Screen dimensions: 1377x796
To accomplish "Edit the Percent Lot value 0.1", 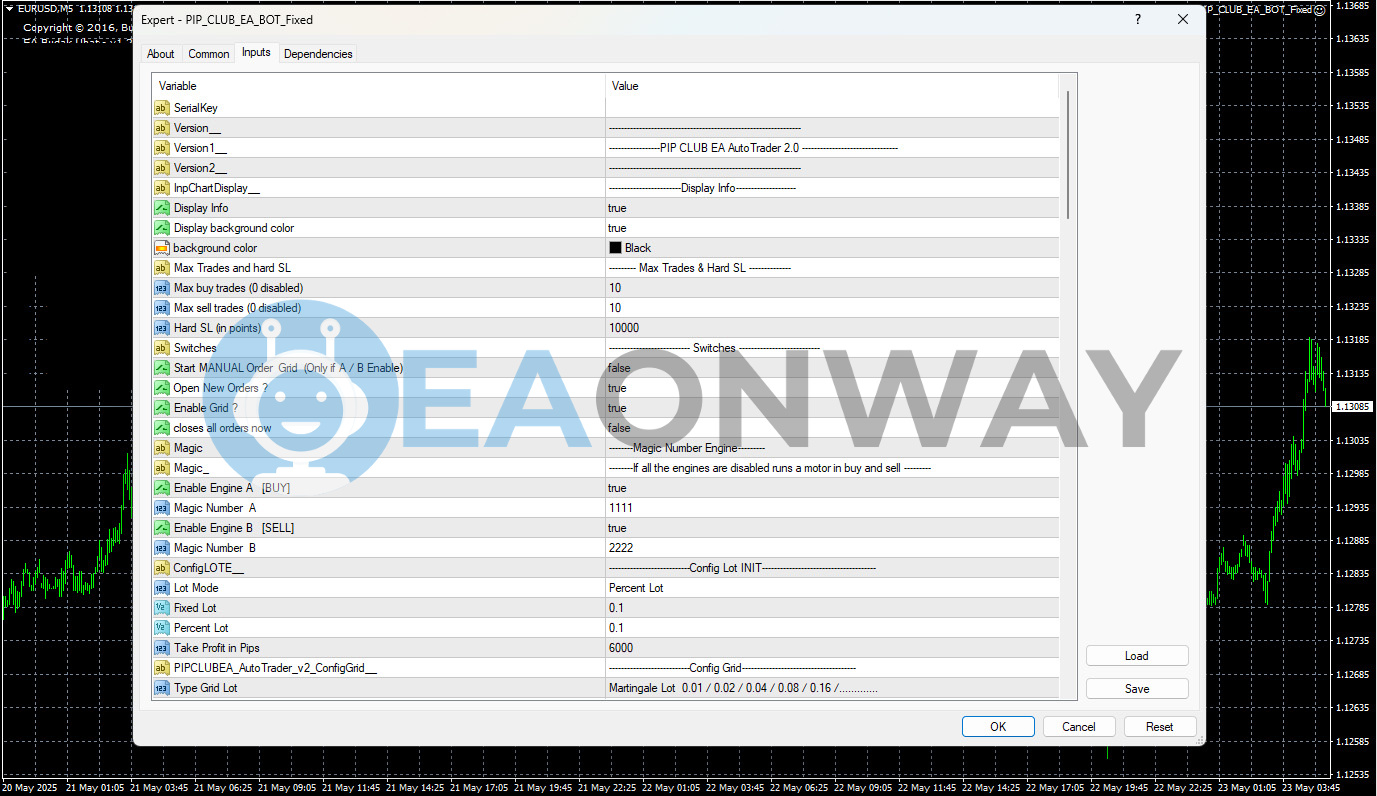I will tap(832, 628).
